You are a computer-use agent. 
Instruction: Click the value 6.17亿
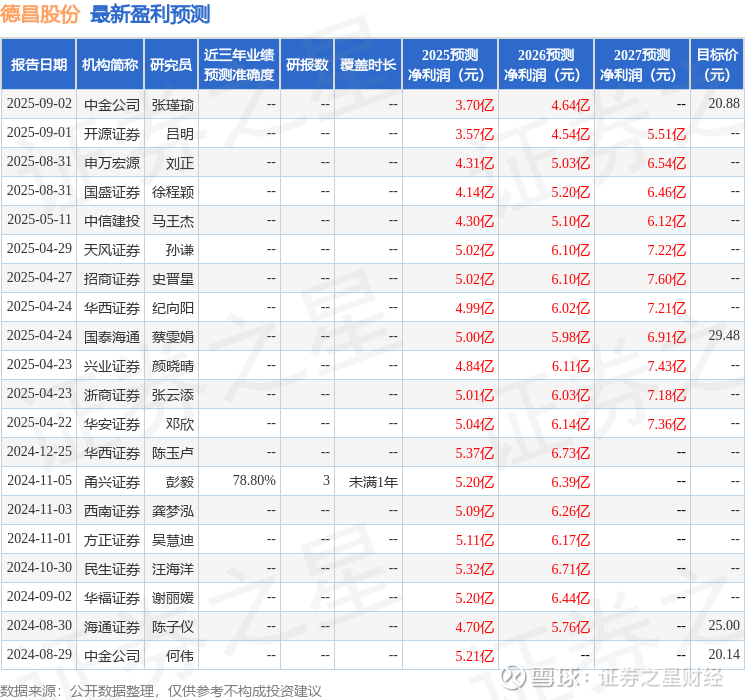[x=570, y=540]
